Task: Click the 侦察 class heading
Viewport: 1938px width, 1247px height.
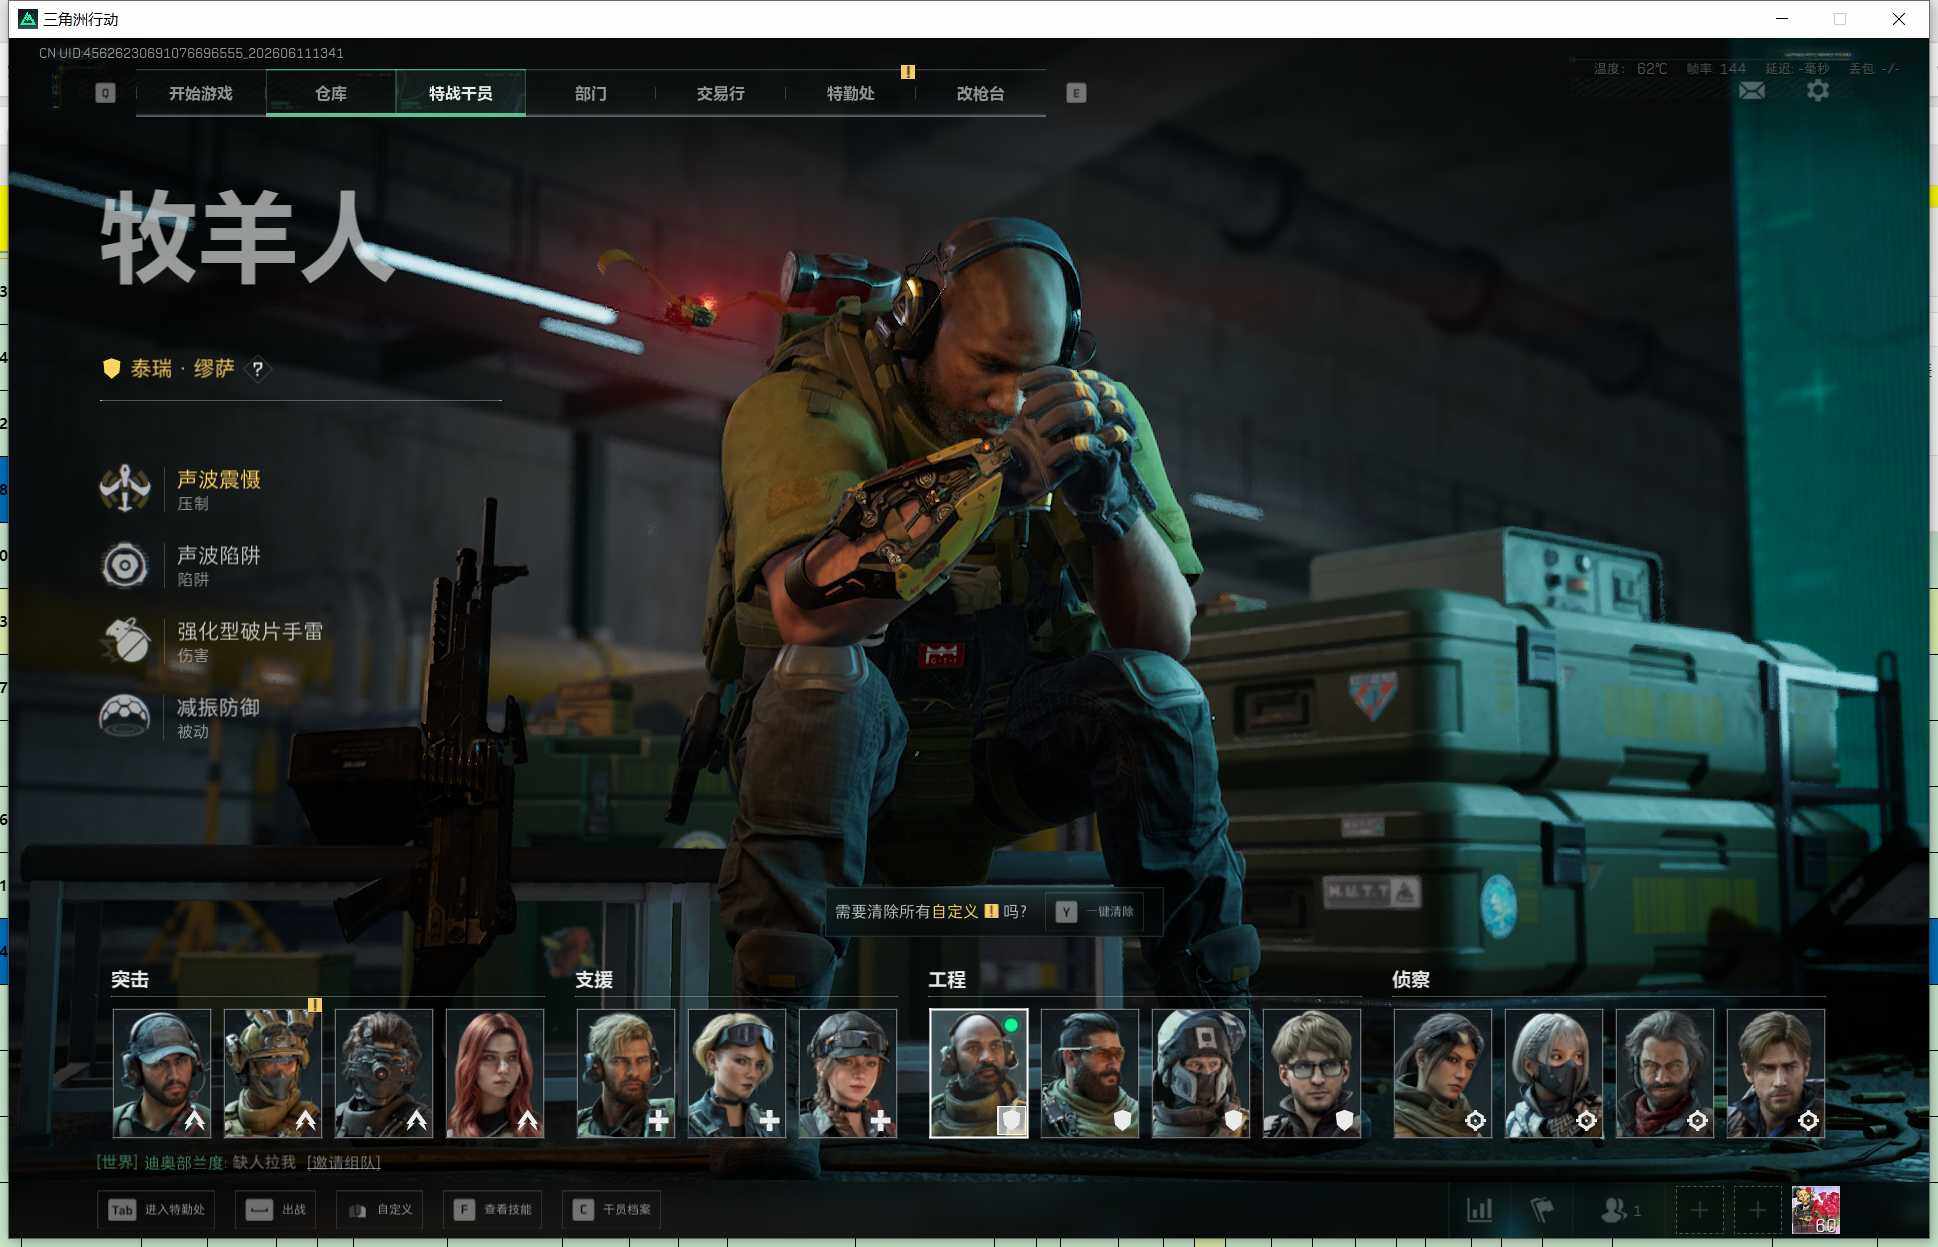Action: coord(1411,980)
